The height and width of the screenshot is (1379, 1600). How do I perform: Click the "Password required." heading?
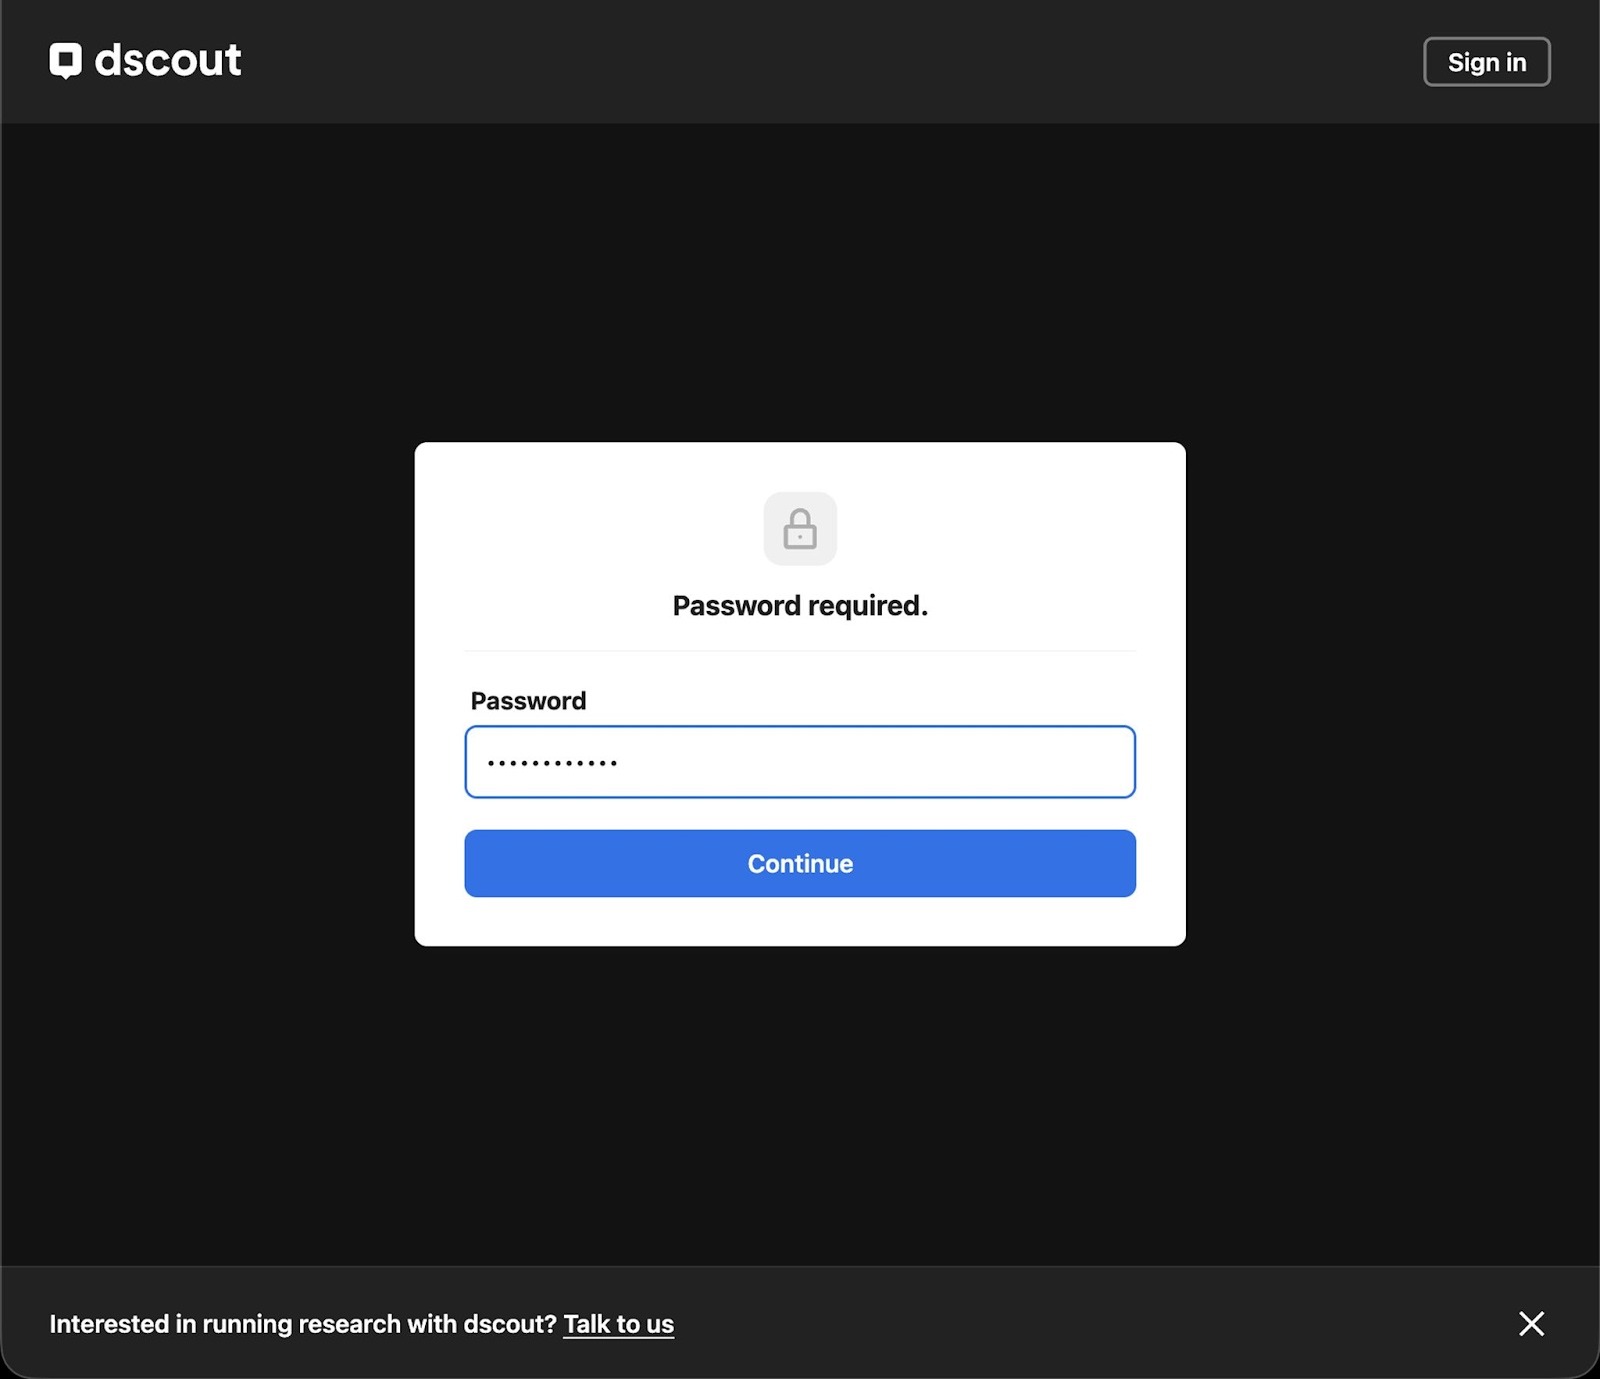coord(800,606)
